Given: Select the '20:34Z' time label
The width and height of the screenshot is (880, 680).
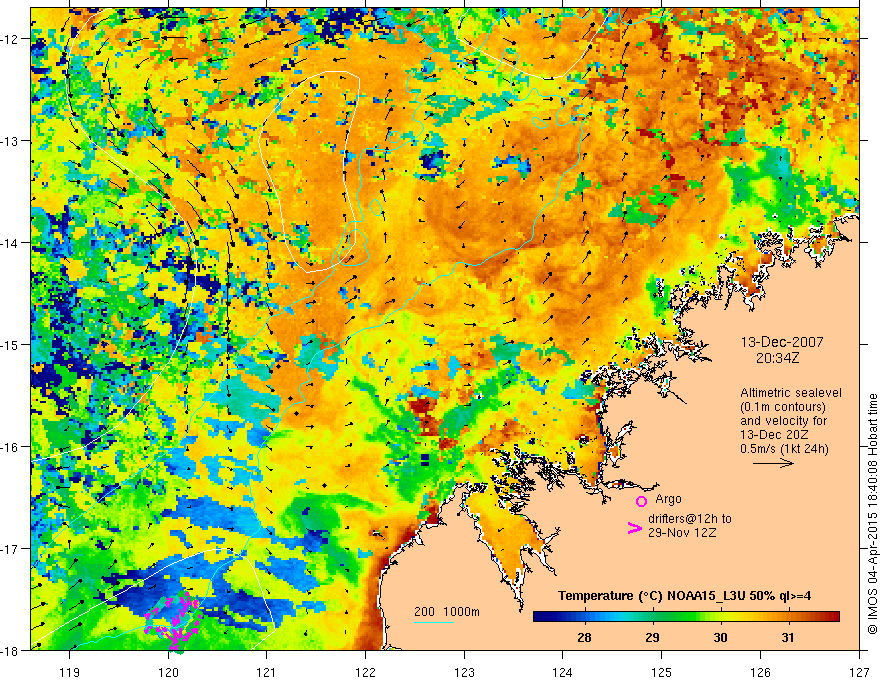Looking at the screenshot, I should (777, 357).
